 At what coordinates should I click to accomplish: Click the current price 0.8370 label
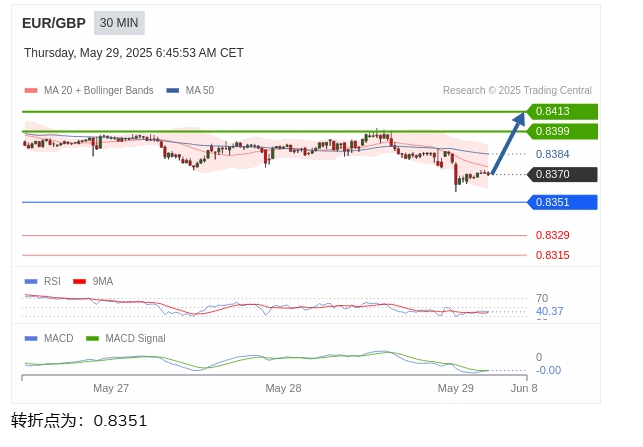click(x=561, y=174)
